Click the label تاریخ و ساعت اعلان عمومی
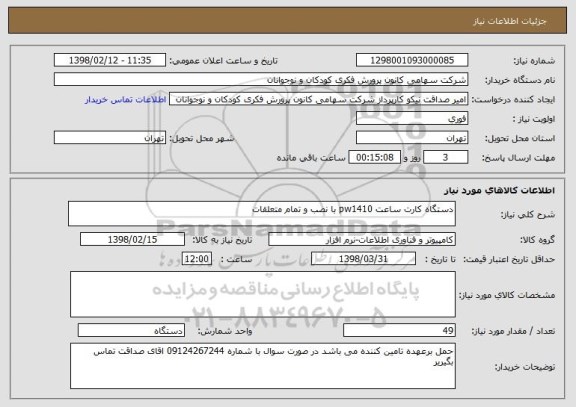Viewport: 576px width, 407px height. coord(223,61)
